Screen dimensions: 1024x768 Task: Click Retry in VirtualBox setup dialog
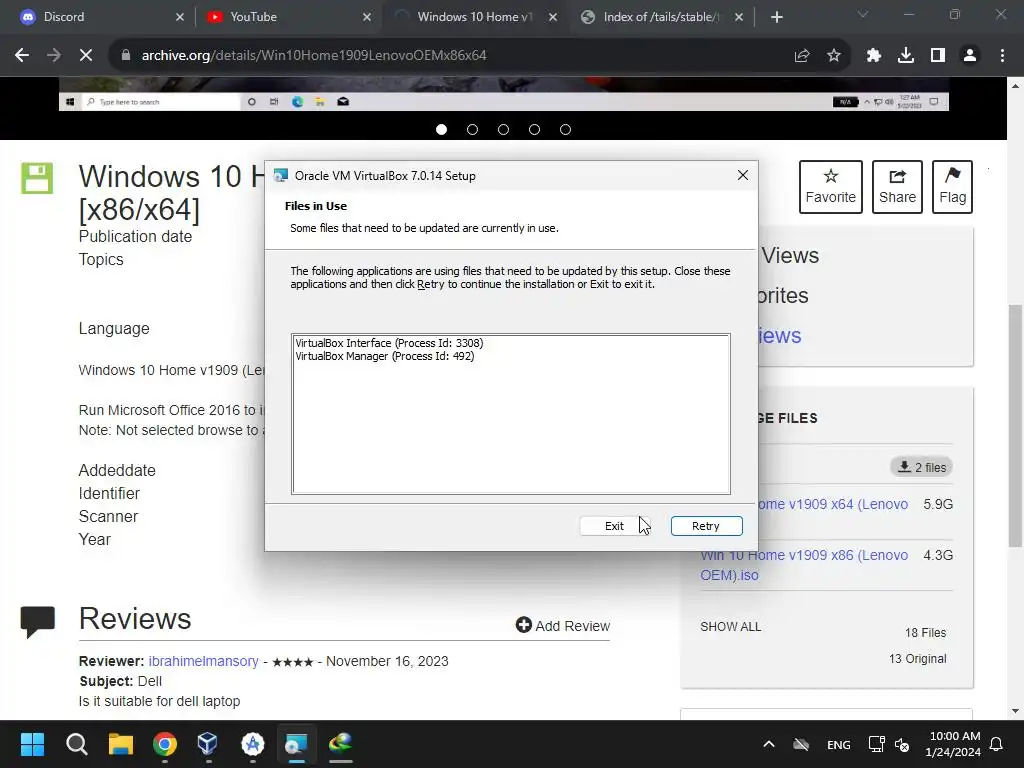(x=706, y=526)
